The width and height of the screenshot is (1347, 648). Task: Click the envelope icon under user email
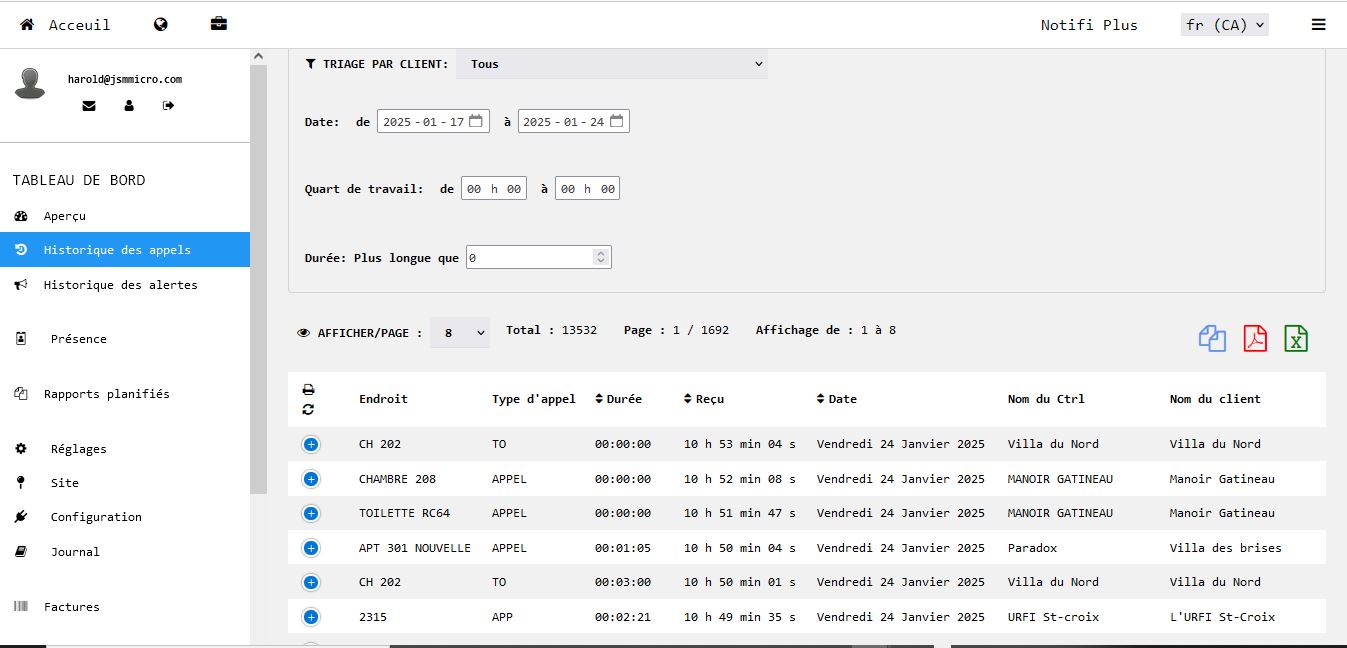[x=89, y=105]
